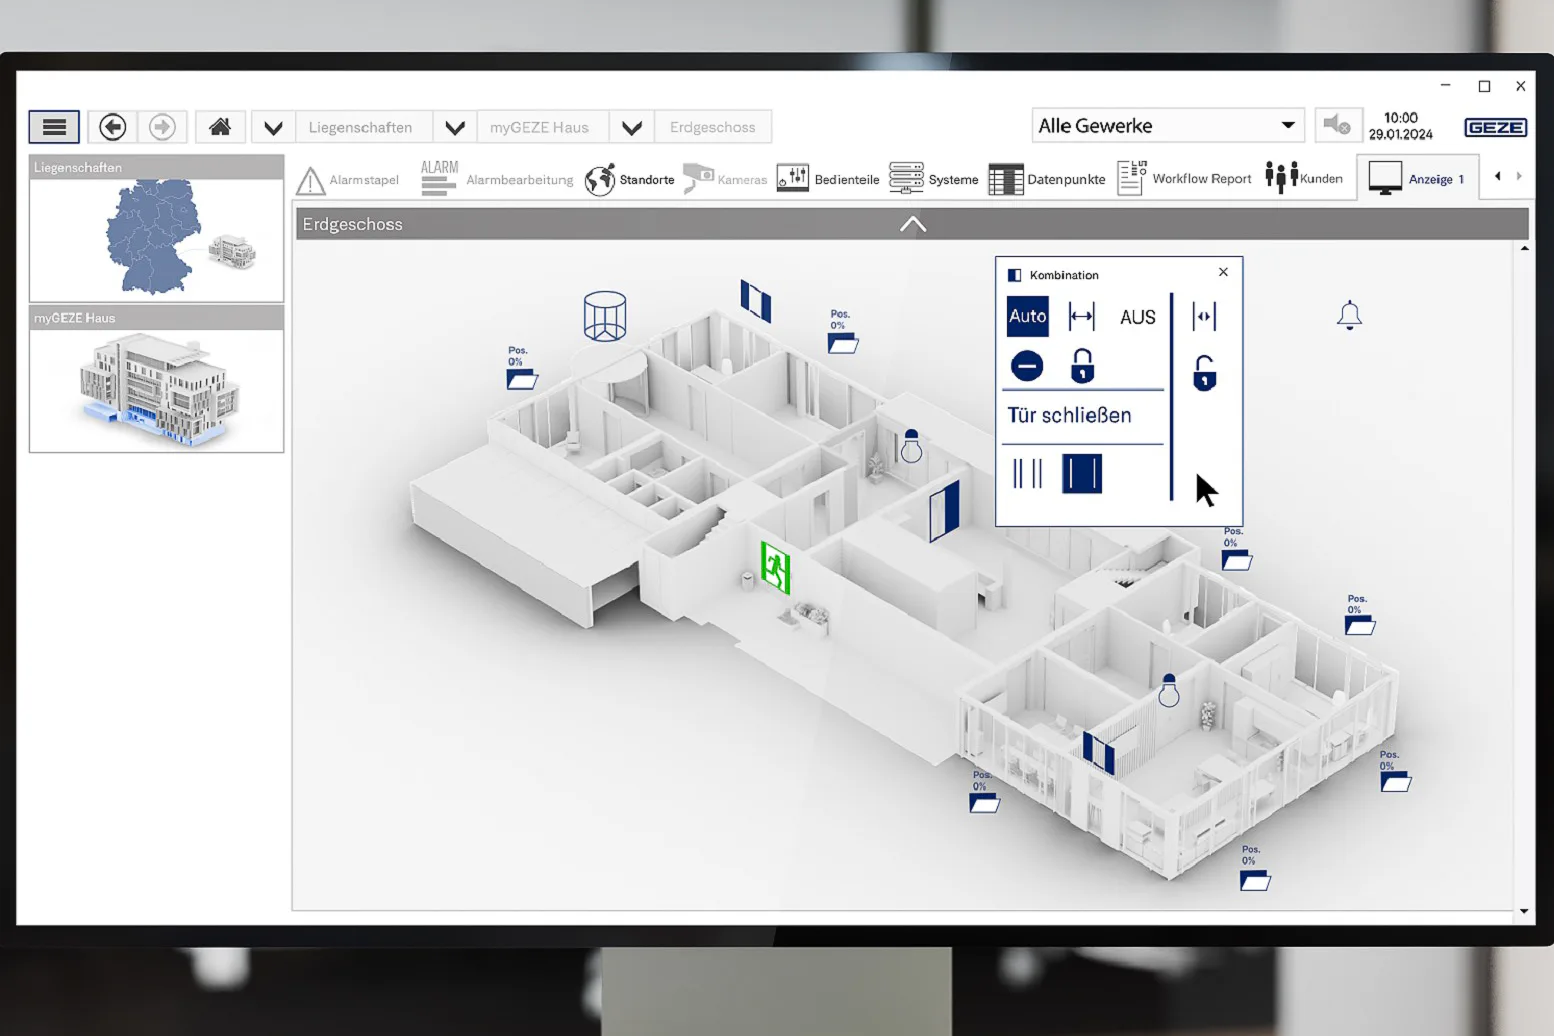This screenshot has width=1554, height=1036.
Task: Select the filled closed door icon
Action: (1082, 473)
